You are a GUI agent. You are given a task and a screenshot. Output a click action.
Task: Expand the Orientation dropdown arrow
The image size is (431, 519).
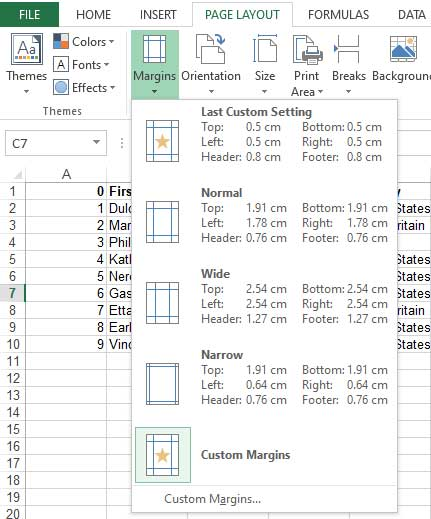click(211, 91)
